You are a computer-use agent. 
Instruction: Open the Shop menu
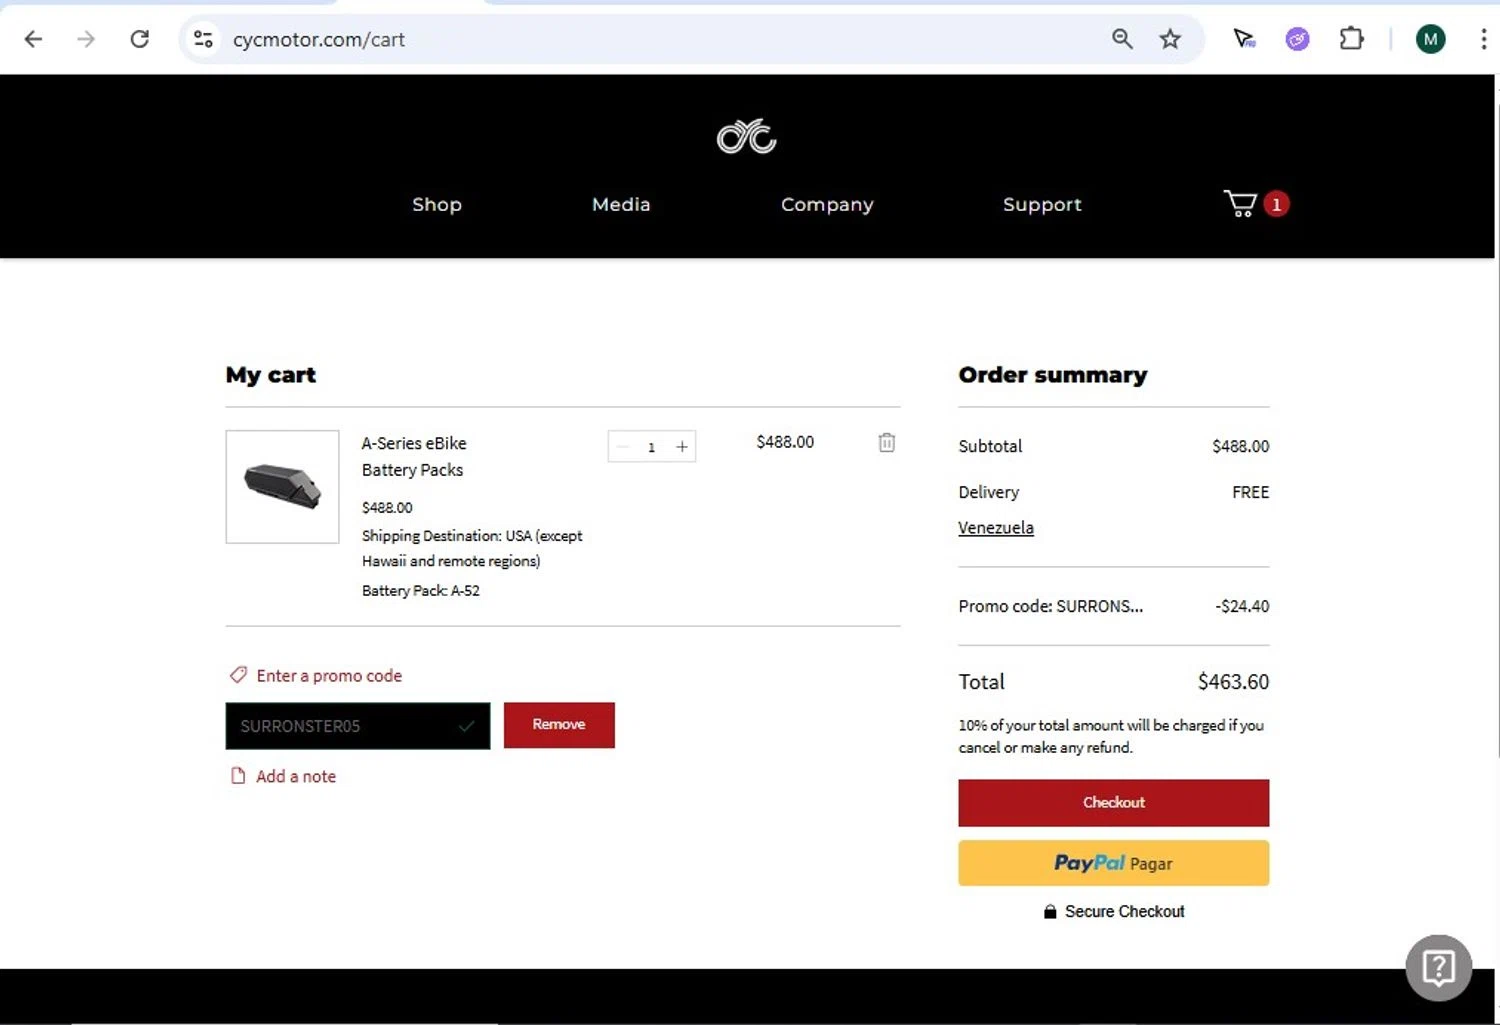point(437,204)
